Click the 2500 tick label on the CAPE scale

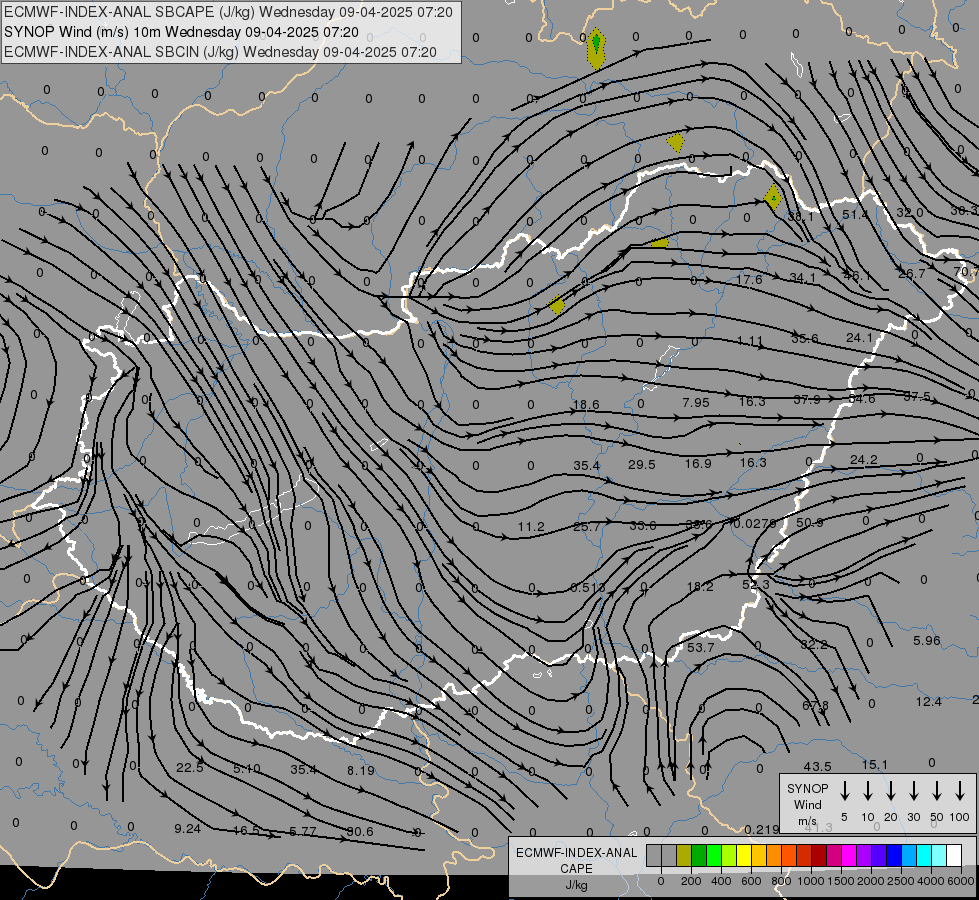[901, 881]
